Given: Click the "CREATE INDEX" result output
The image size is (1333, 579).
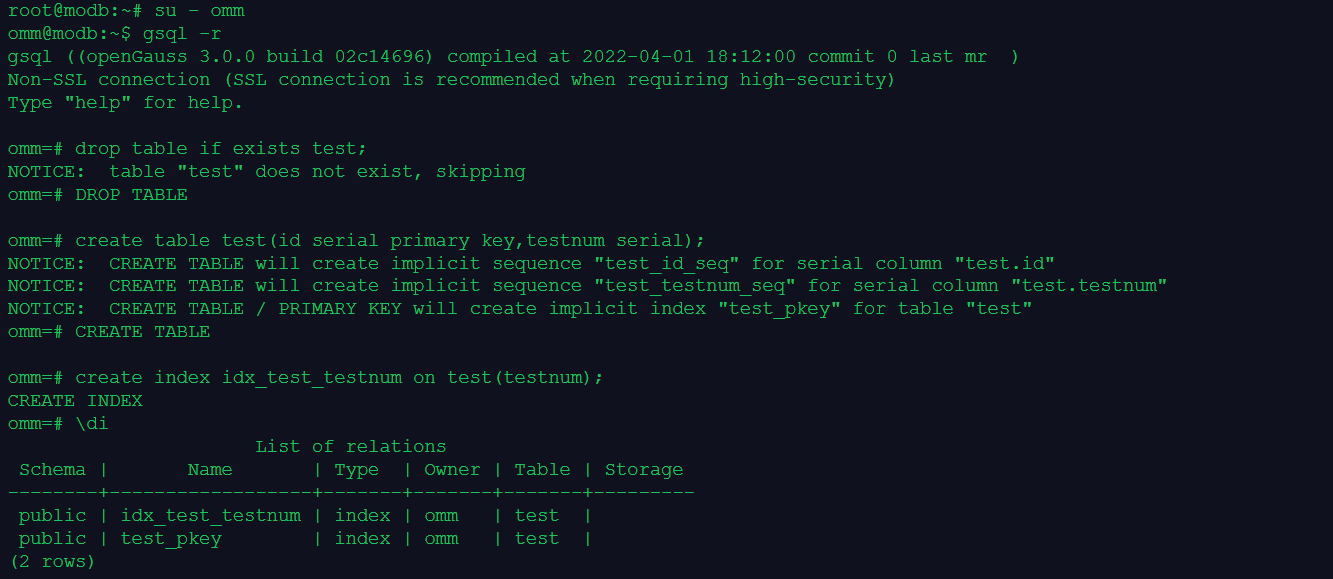Looking at the screenshot, I should [x=75, y=401].
